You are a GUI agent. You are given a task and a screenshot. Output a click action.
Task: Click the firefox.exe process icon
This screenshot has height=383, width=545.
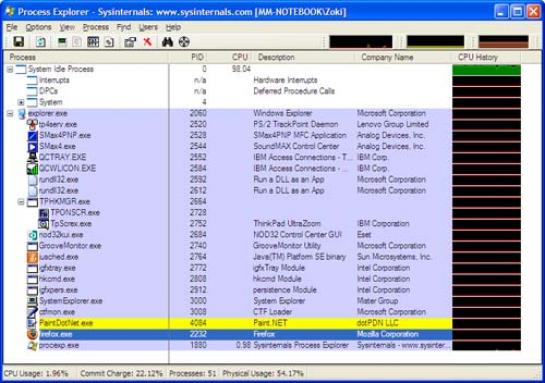32,334
